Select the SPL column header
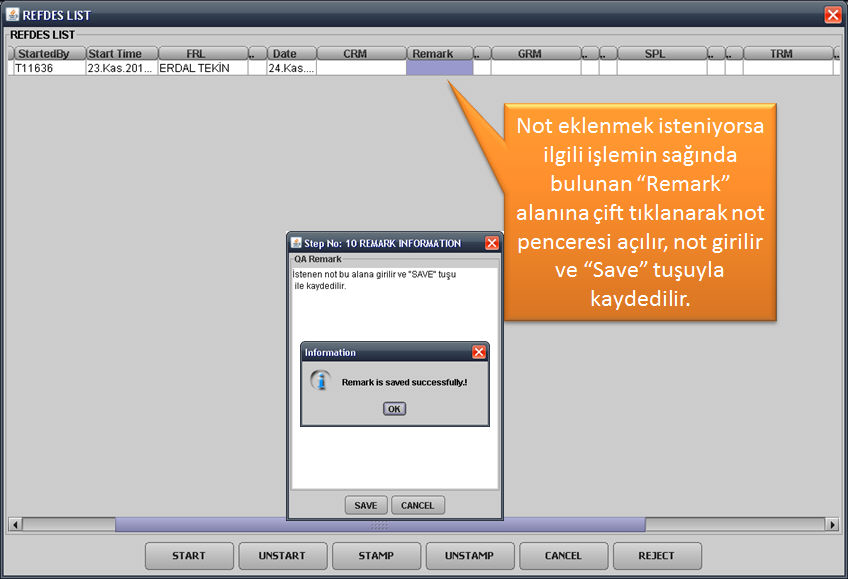The width and height of the screenshot is (848, 579). tap(662, 54)
